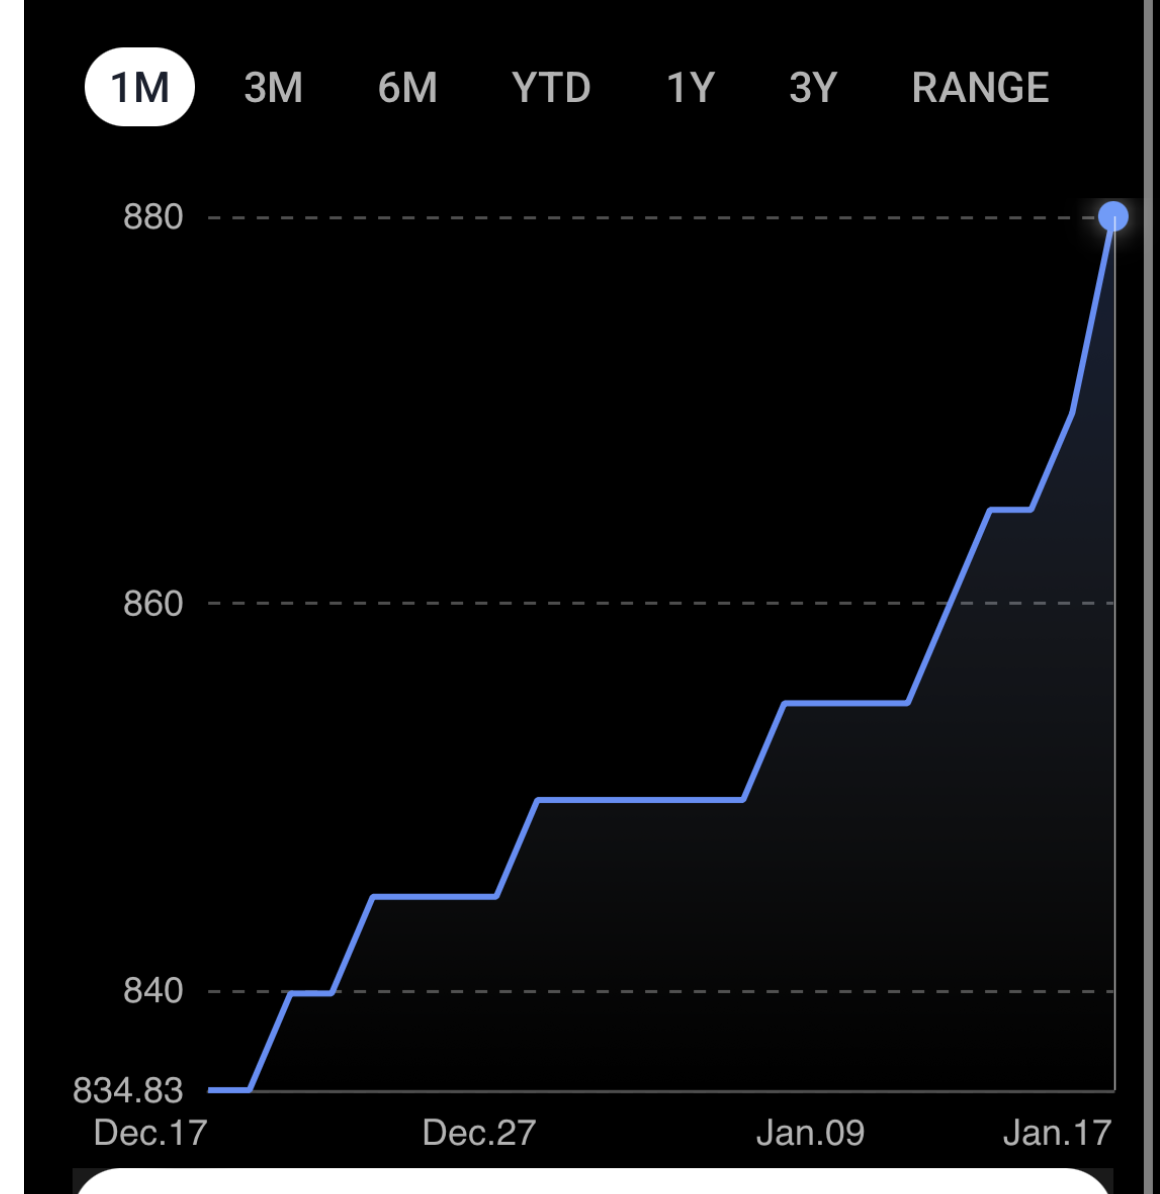Screen dimensions: 1160x1194
Task: Tap the white card below the chart
Action: (593, 1182)
